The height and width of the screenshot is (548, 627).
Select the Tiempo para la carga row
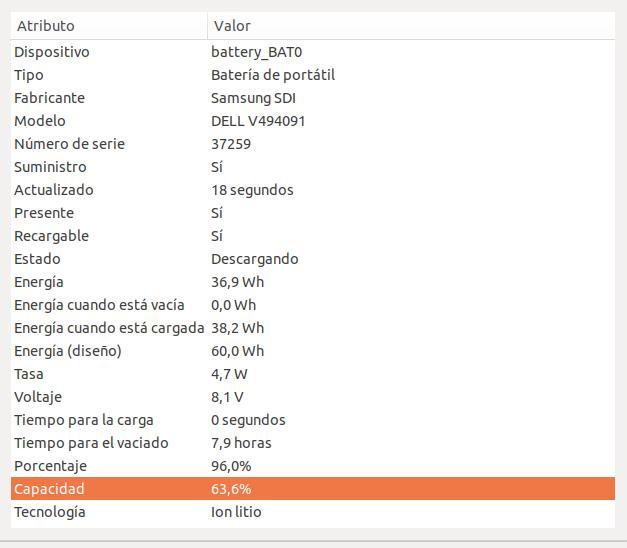313,420
